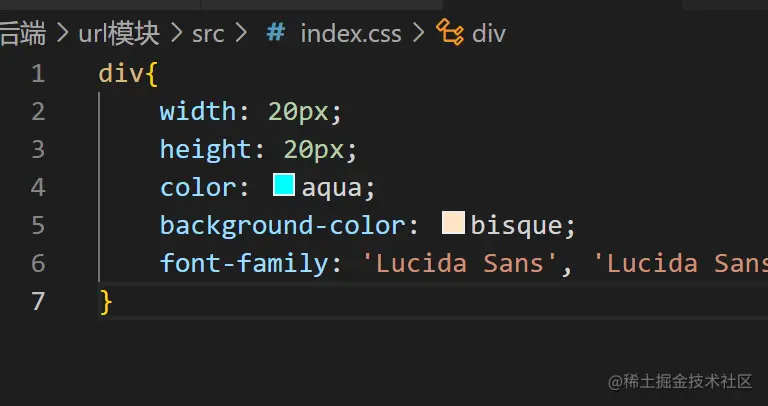Select the url模块 breadcrumb folder
The width and height of the screenshot is (768, 406).
119,34
